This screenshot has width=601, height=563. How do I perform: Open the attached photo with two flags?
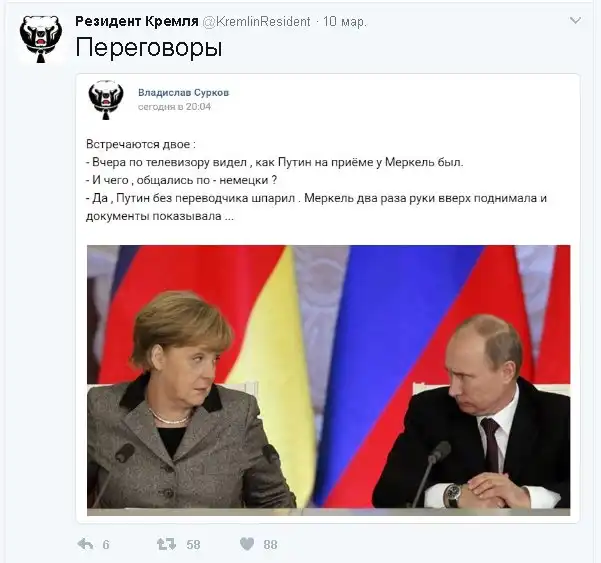point(328,380)
